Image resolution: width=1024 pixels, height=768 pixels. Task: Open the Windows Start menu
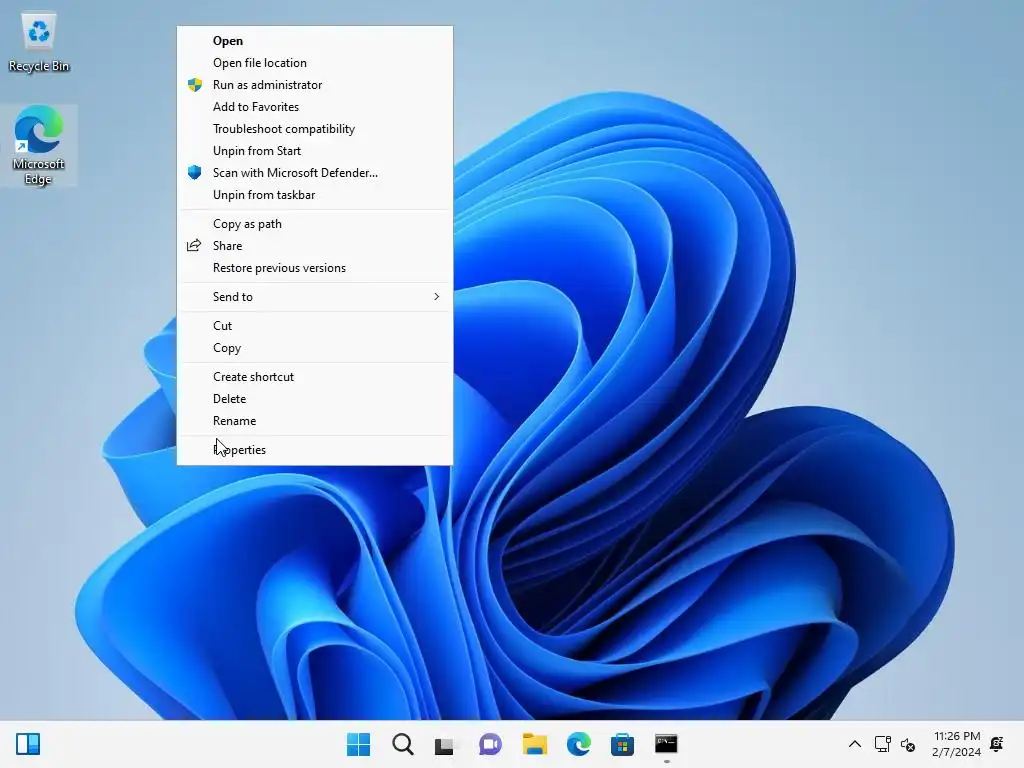(359, 744)
